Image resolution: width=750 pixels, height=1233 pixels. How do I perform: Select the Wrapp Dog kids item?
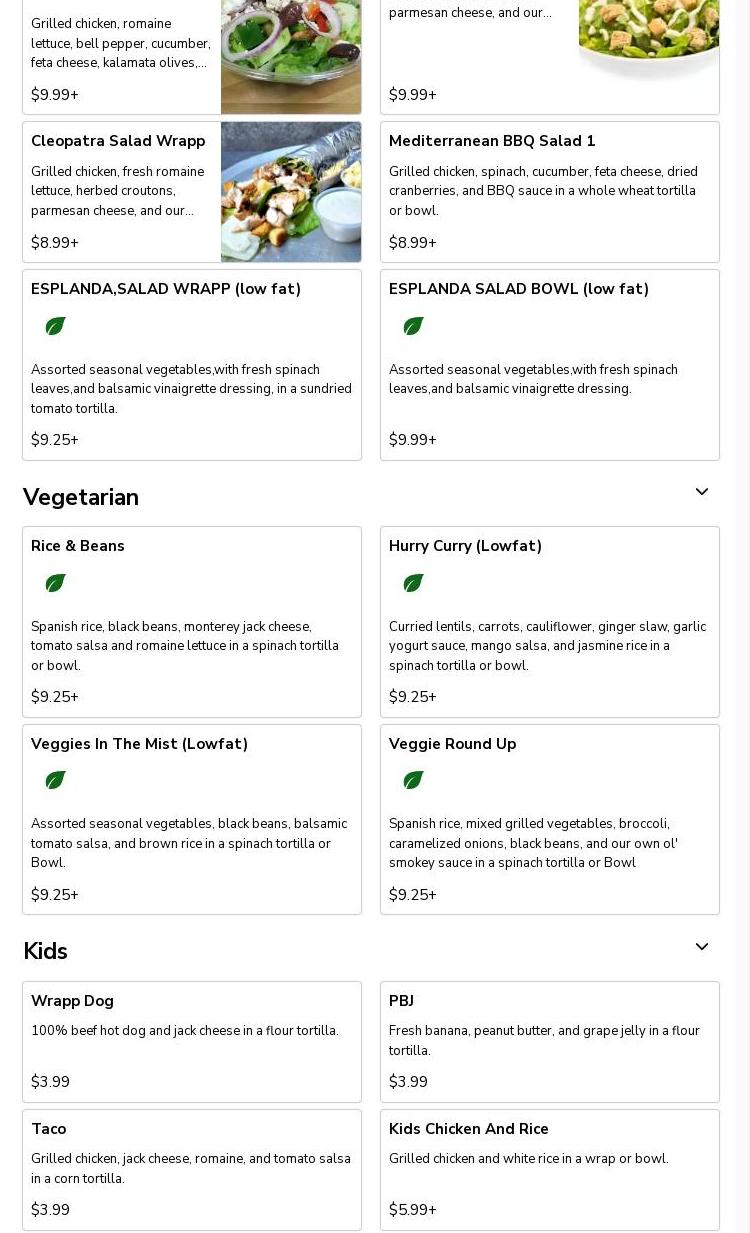point(192,1042)
